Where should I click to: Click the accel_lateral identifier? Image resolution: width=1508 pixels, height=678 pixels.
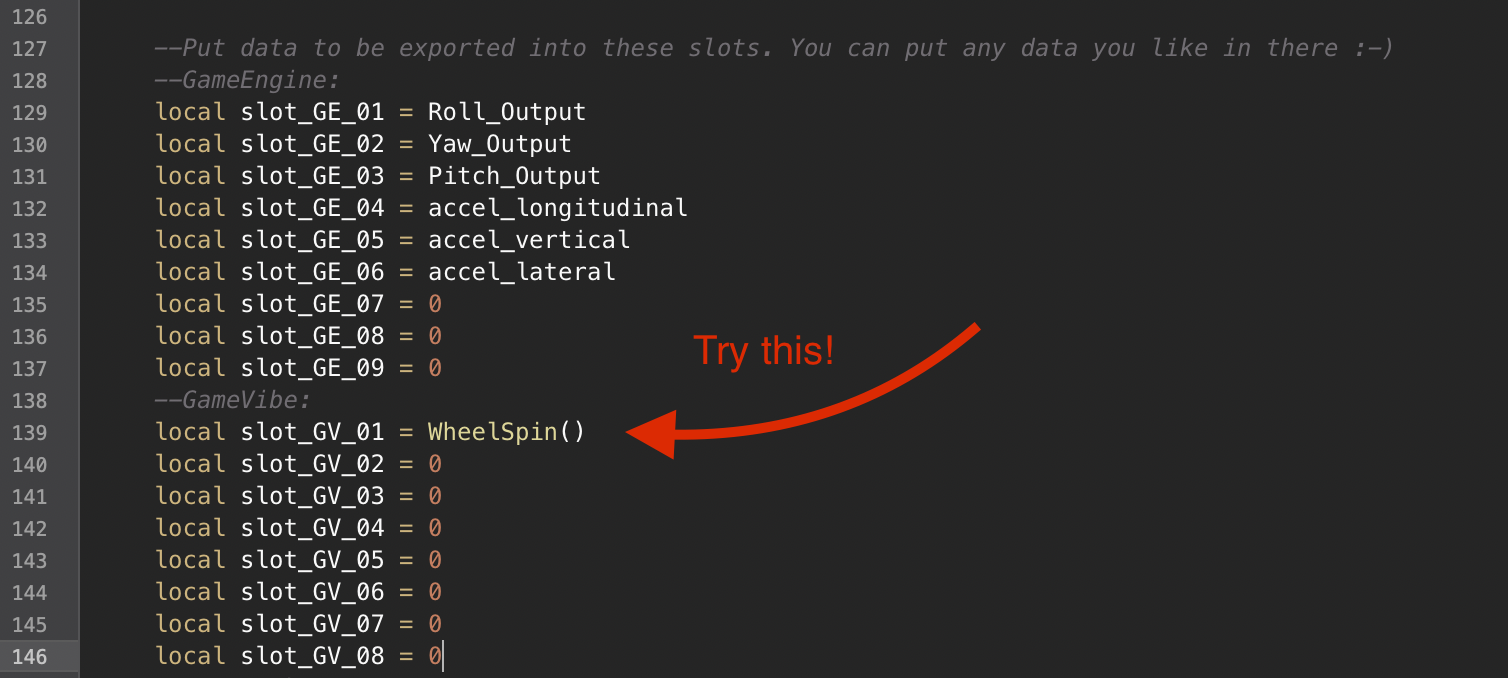[x=521, y=273]
